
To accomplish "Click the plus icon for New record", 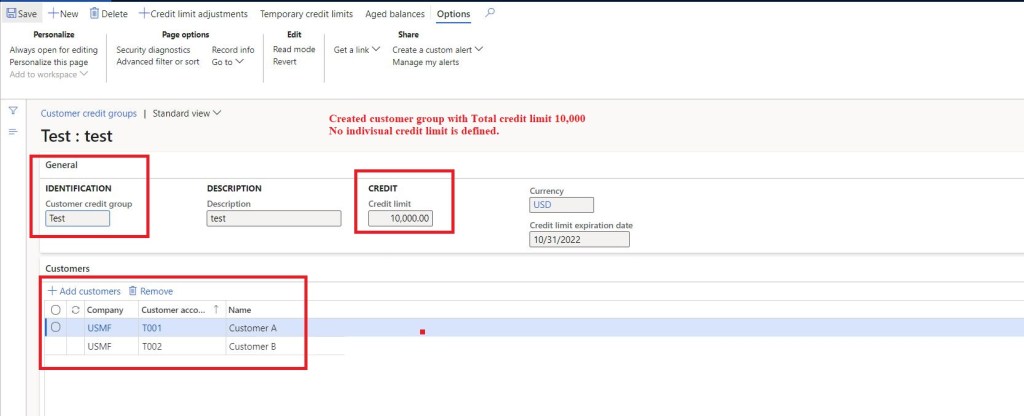I will tap(53, 14).
